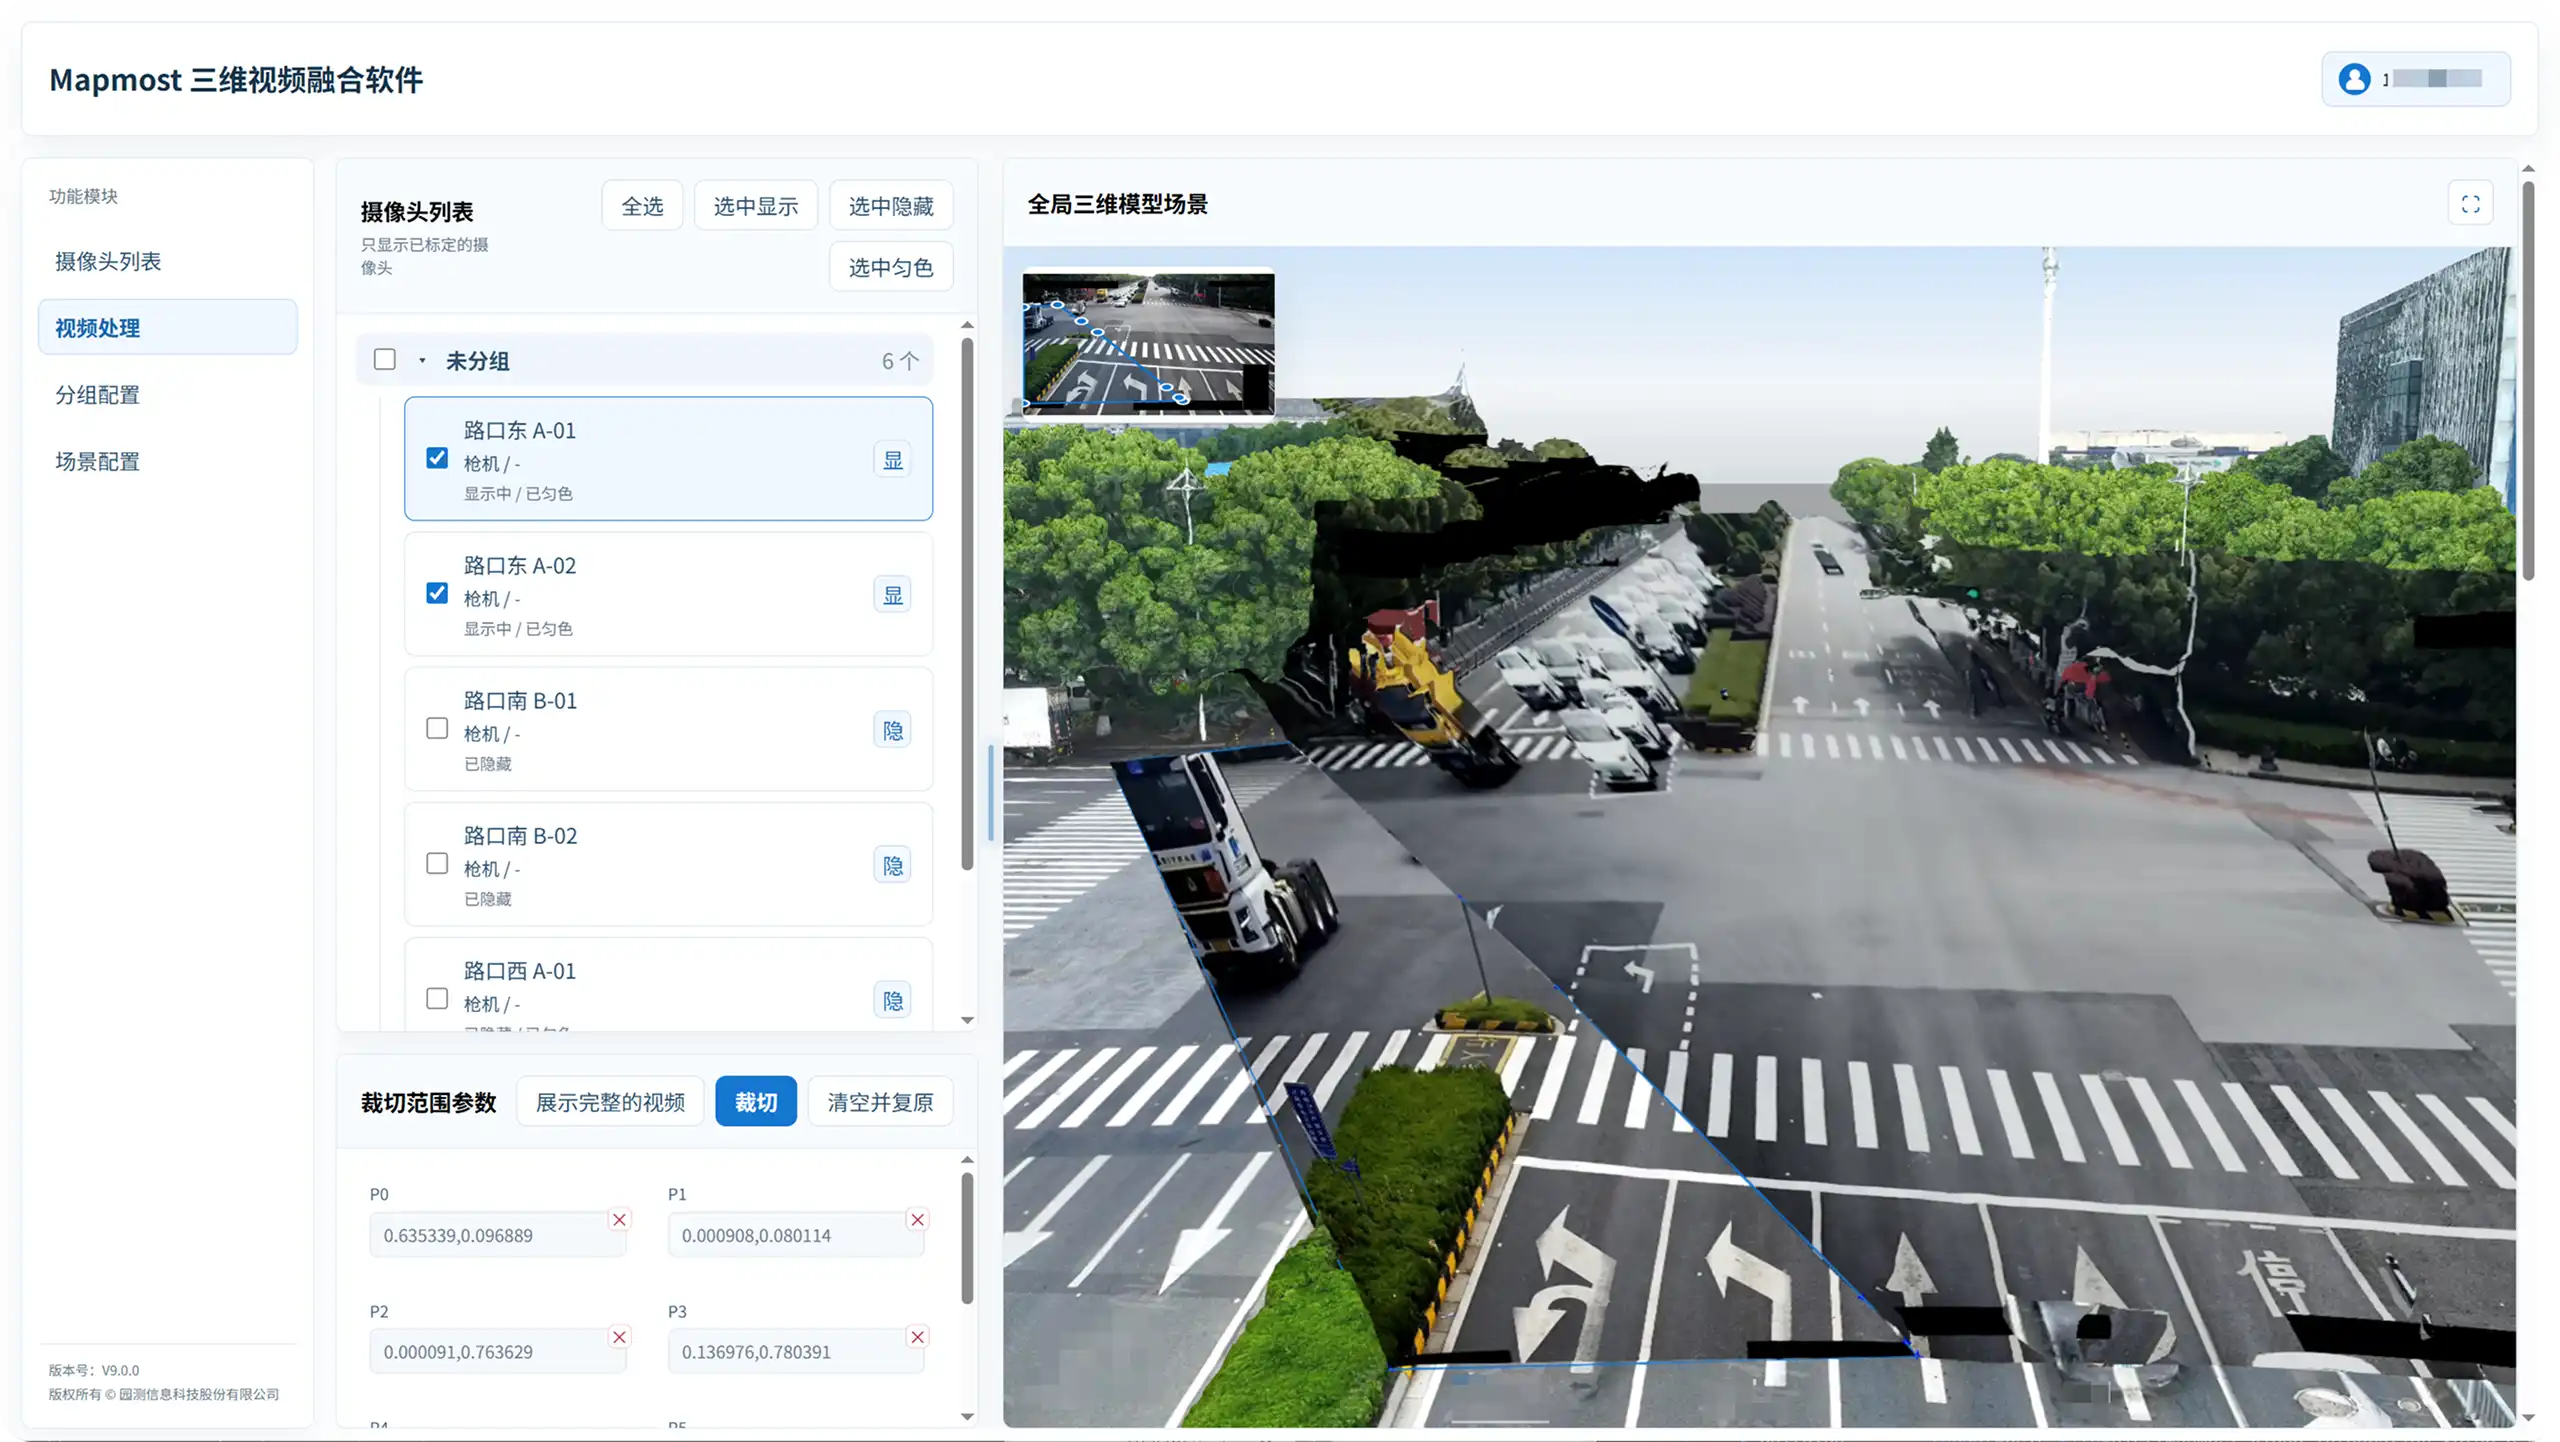Click the P0 coordinate input field
The width and height of the screenshot is (2560, 1442).
(x=497, y=1235)
